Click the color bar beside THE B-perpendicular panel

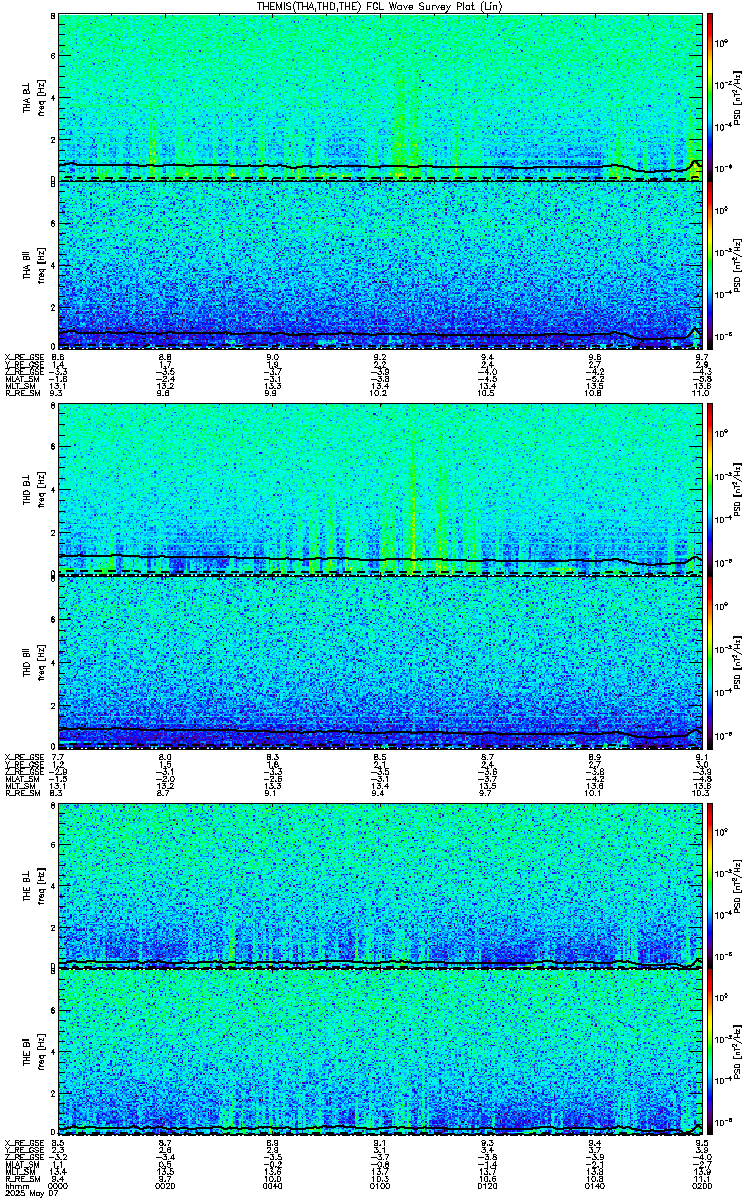(710, 885)
